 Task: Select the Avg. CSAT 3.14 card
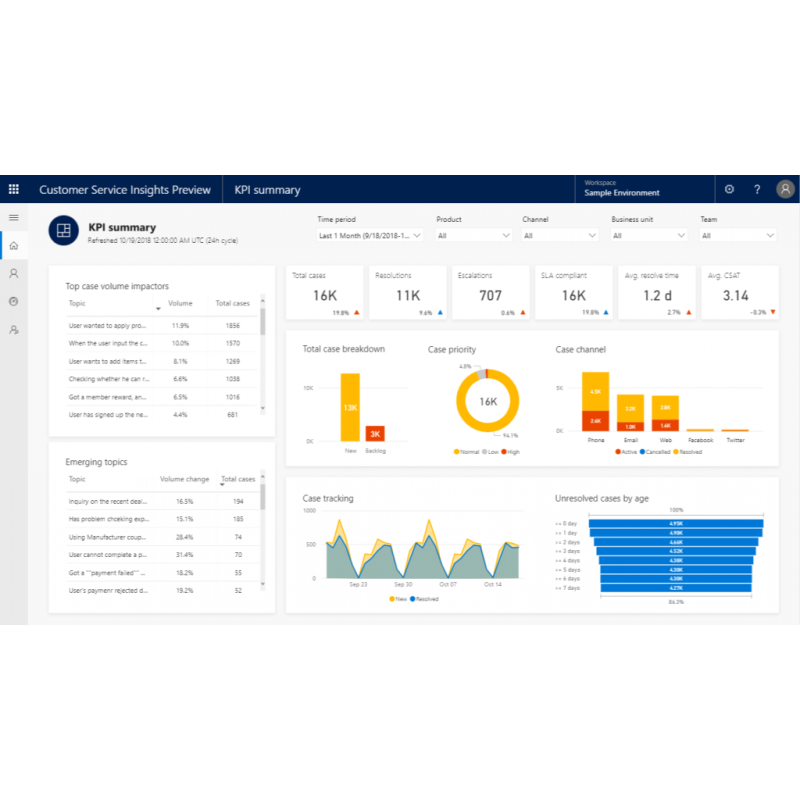(740, 292)
